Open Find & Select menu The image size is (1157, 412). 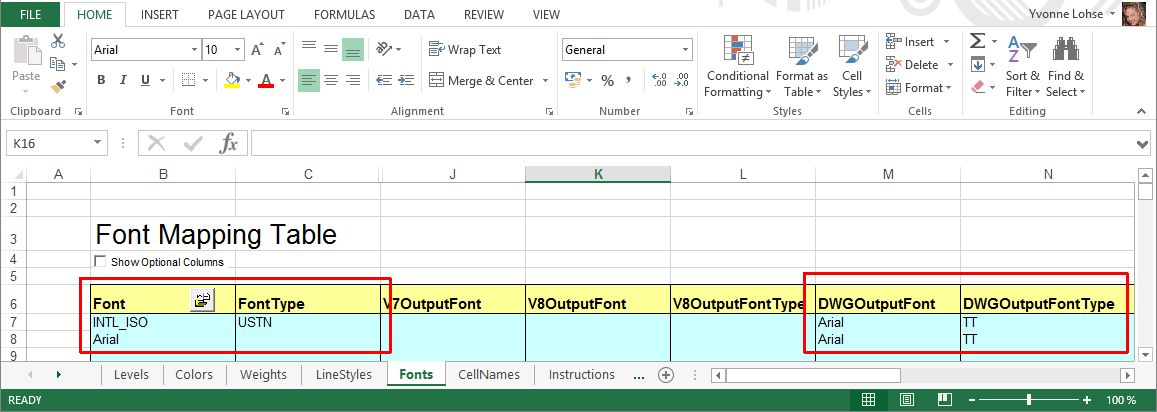click(x=1066, y=66)
